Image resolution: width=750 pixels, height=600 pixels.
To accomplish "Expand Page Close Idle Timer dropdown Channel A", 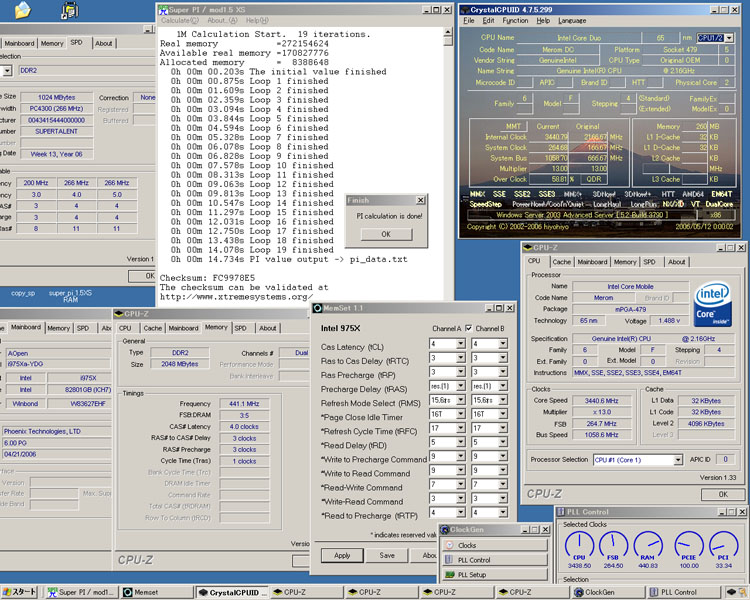I will (460, 414).
